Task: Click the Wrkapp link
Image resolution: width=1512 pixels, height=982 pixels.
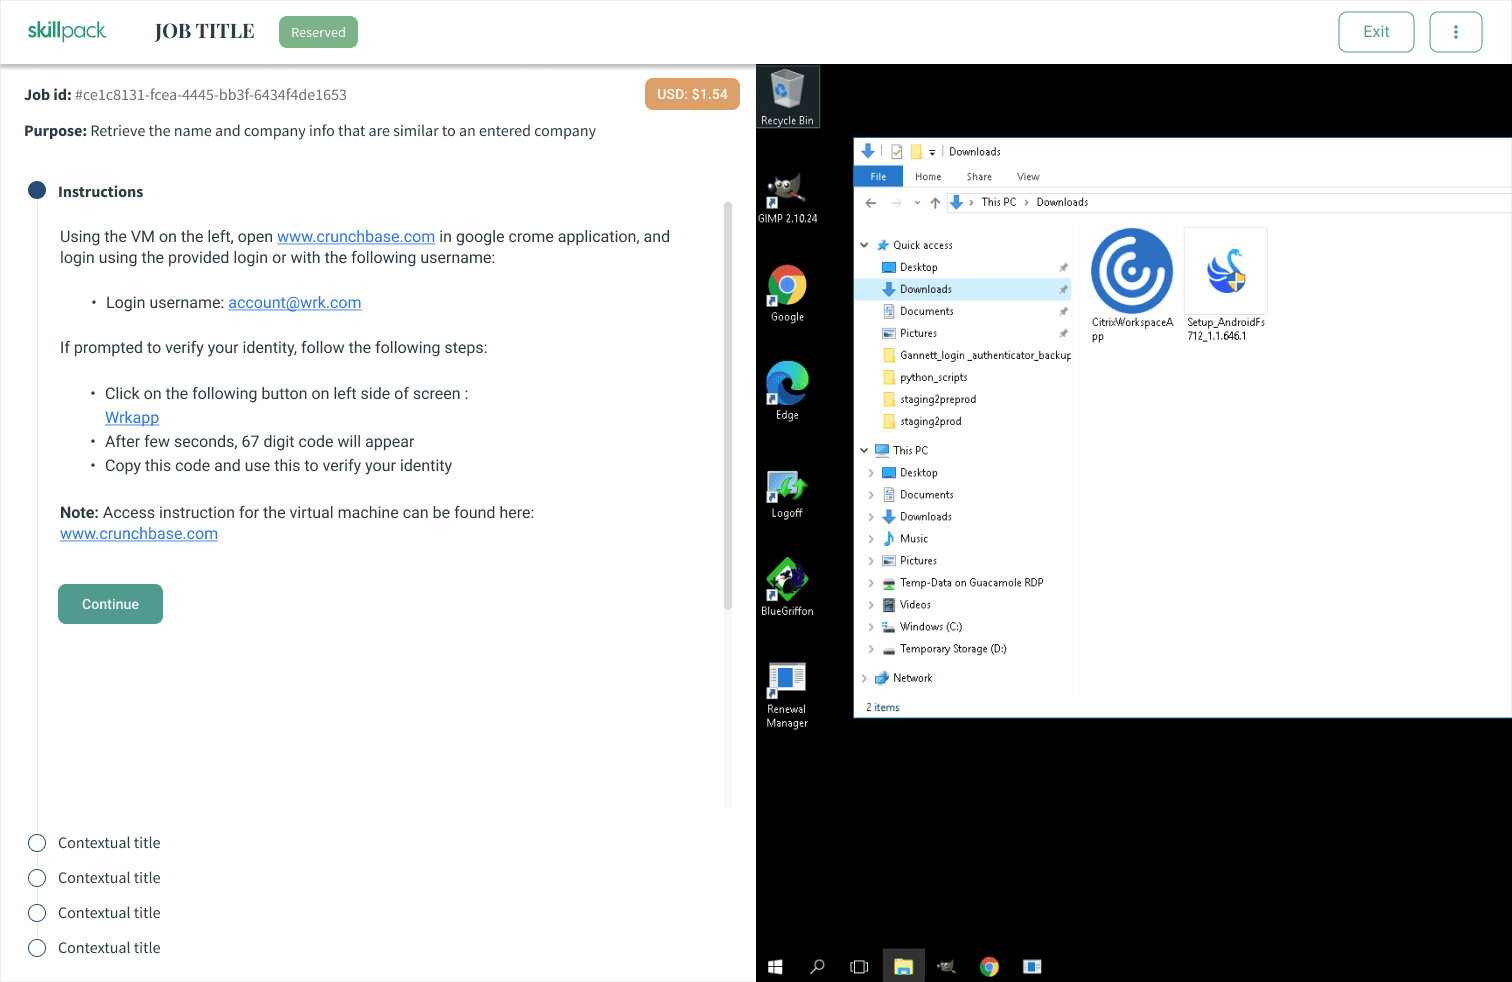Action: point(132,418)
